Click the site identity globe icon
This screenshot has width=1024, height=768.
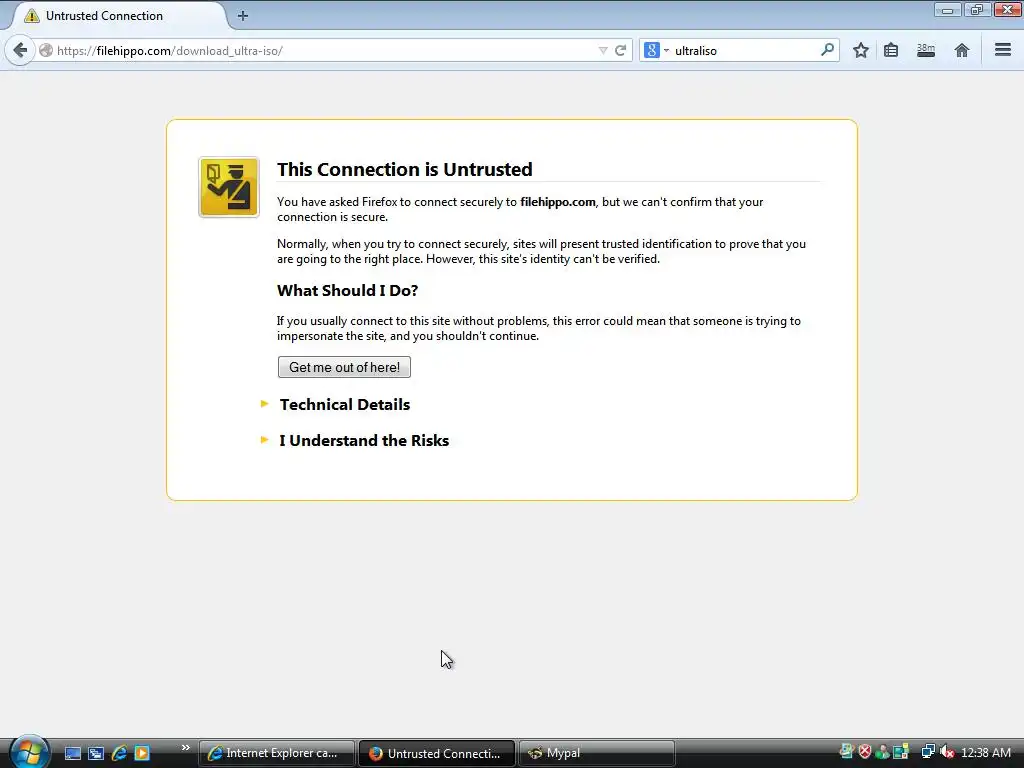(x=46, y=50)
